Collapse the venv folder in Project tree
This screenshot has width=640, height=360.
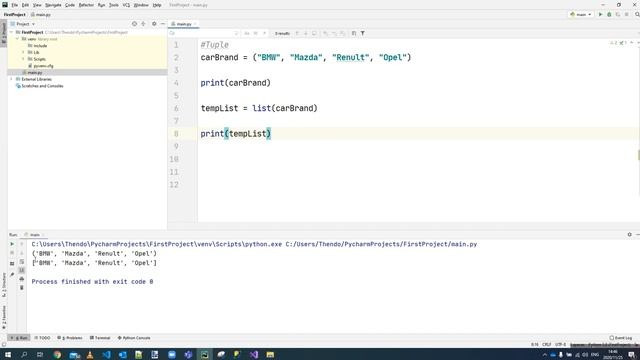point(18,39)
